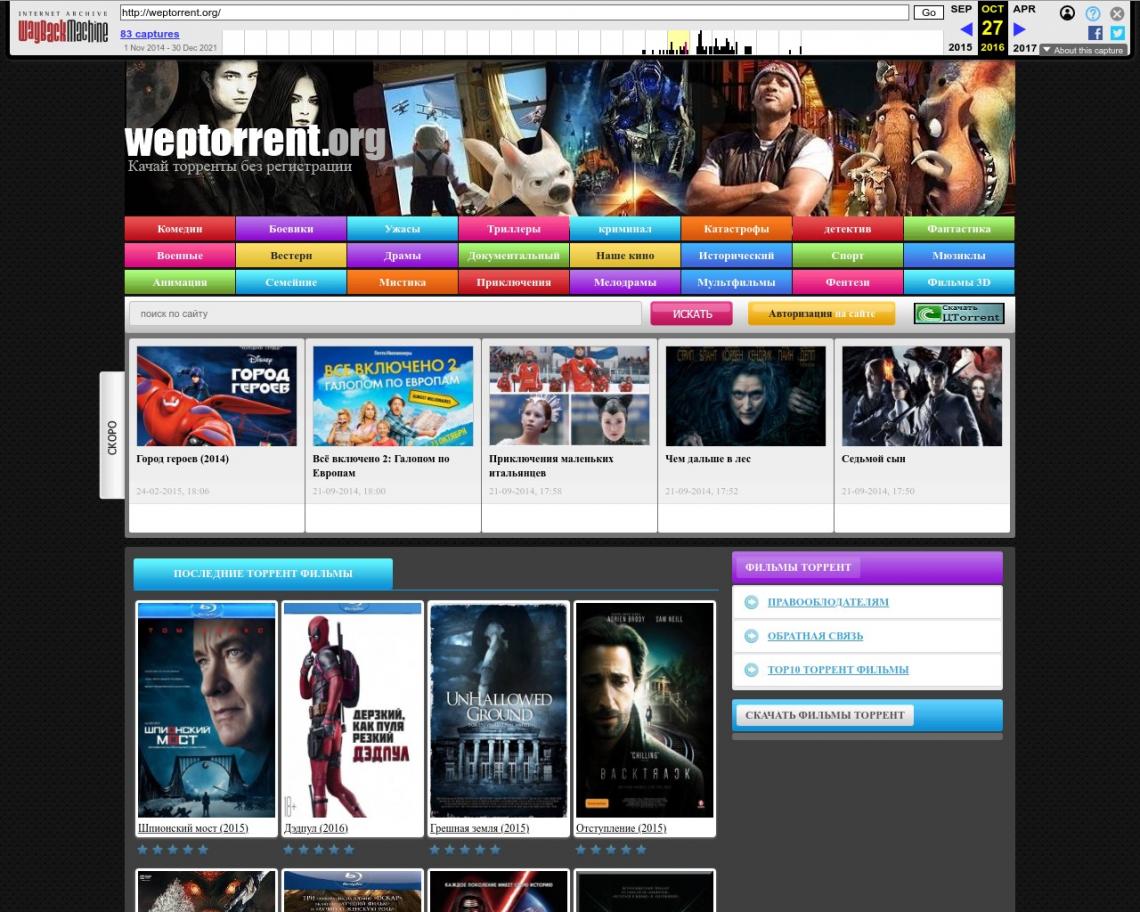Open криминал genre
This screenshot has height=912, width=1140.
point(625,228)
